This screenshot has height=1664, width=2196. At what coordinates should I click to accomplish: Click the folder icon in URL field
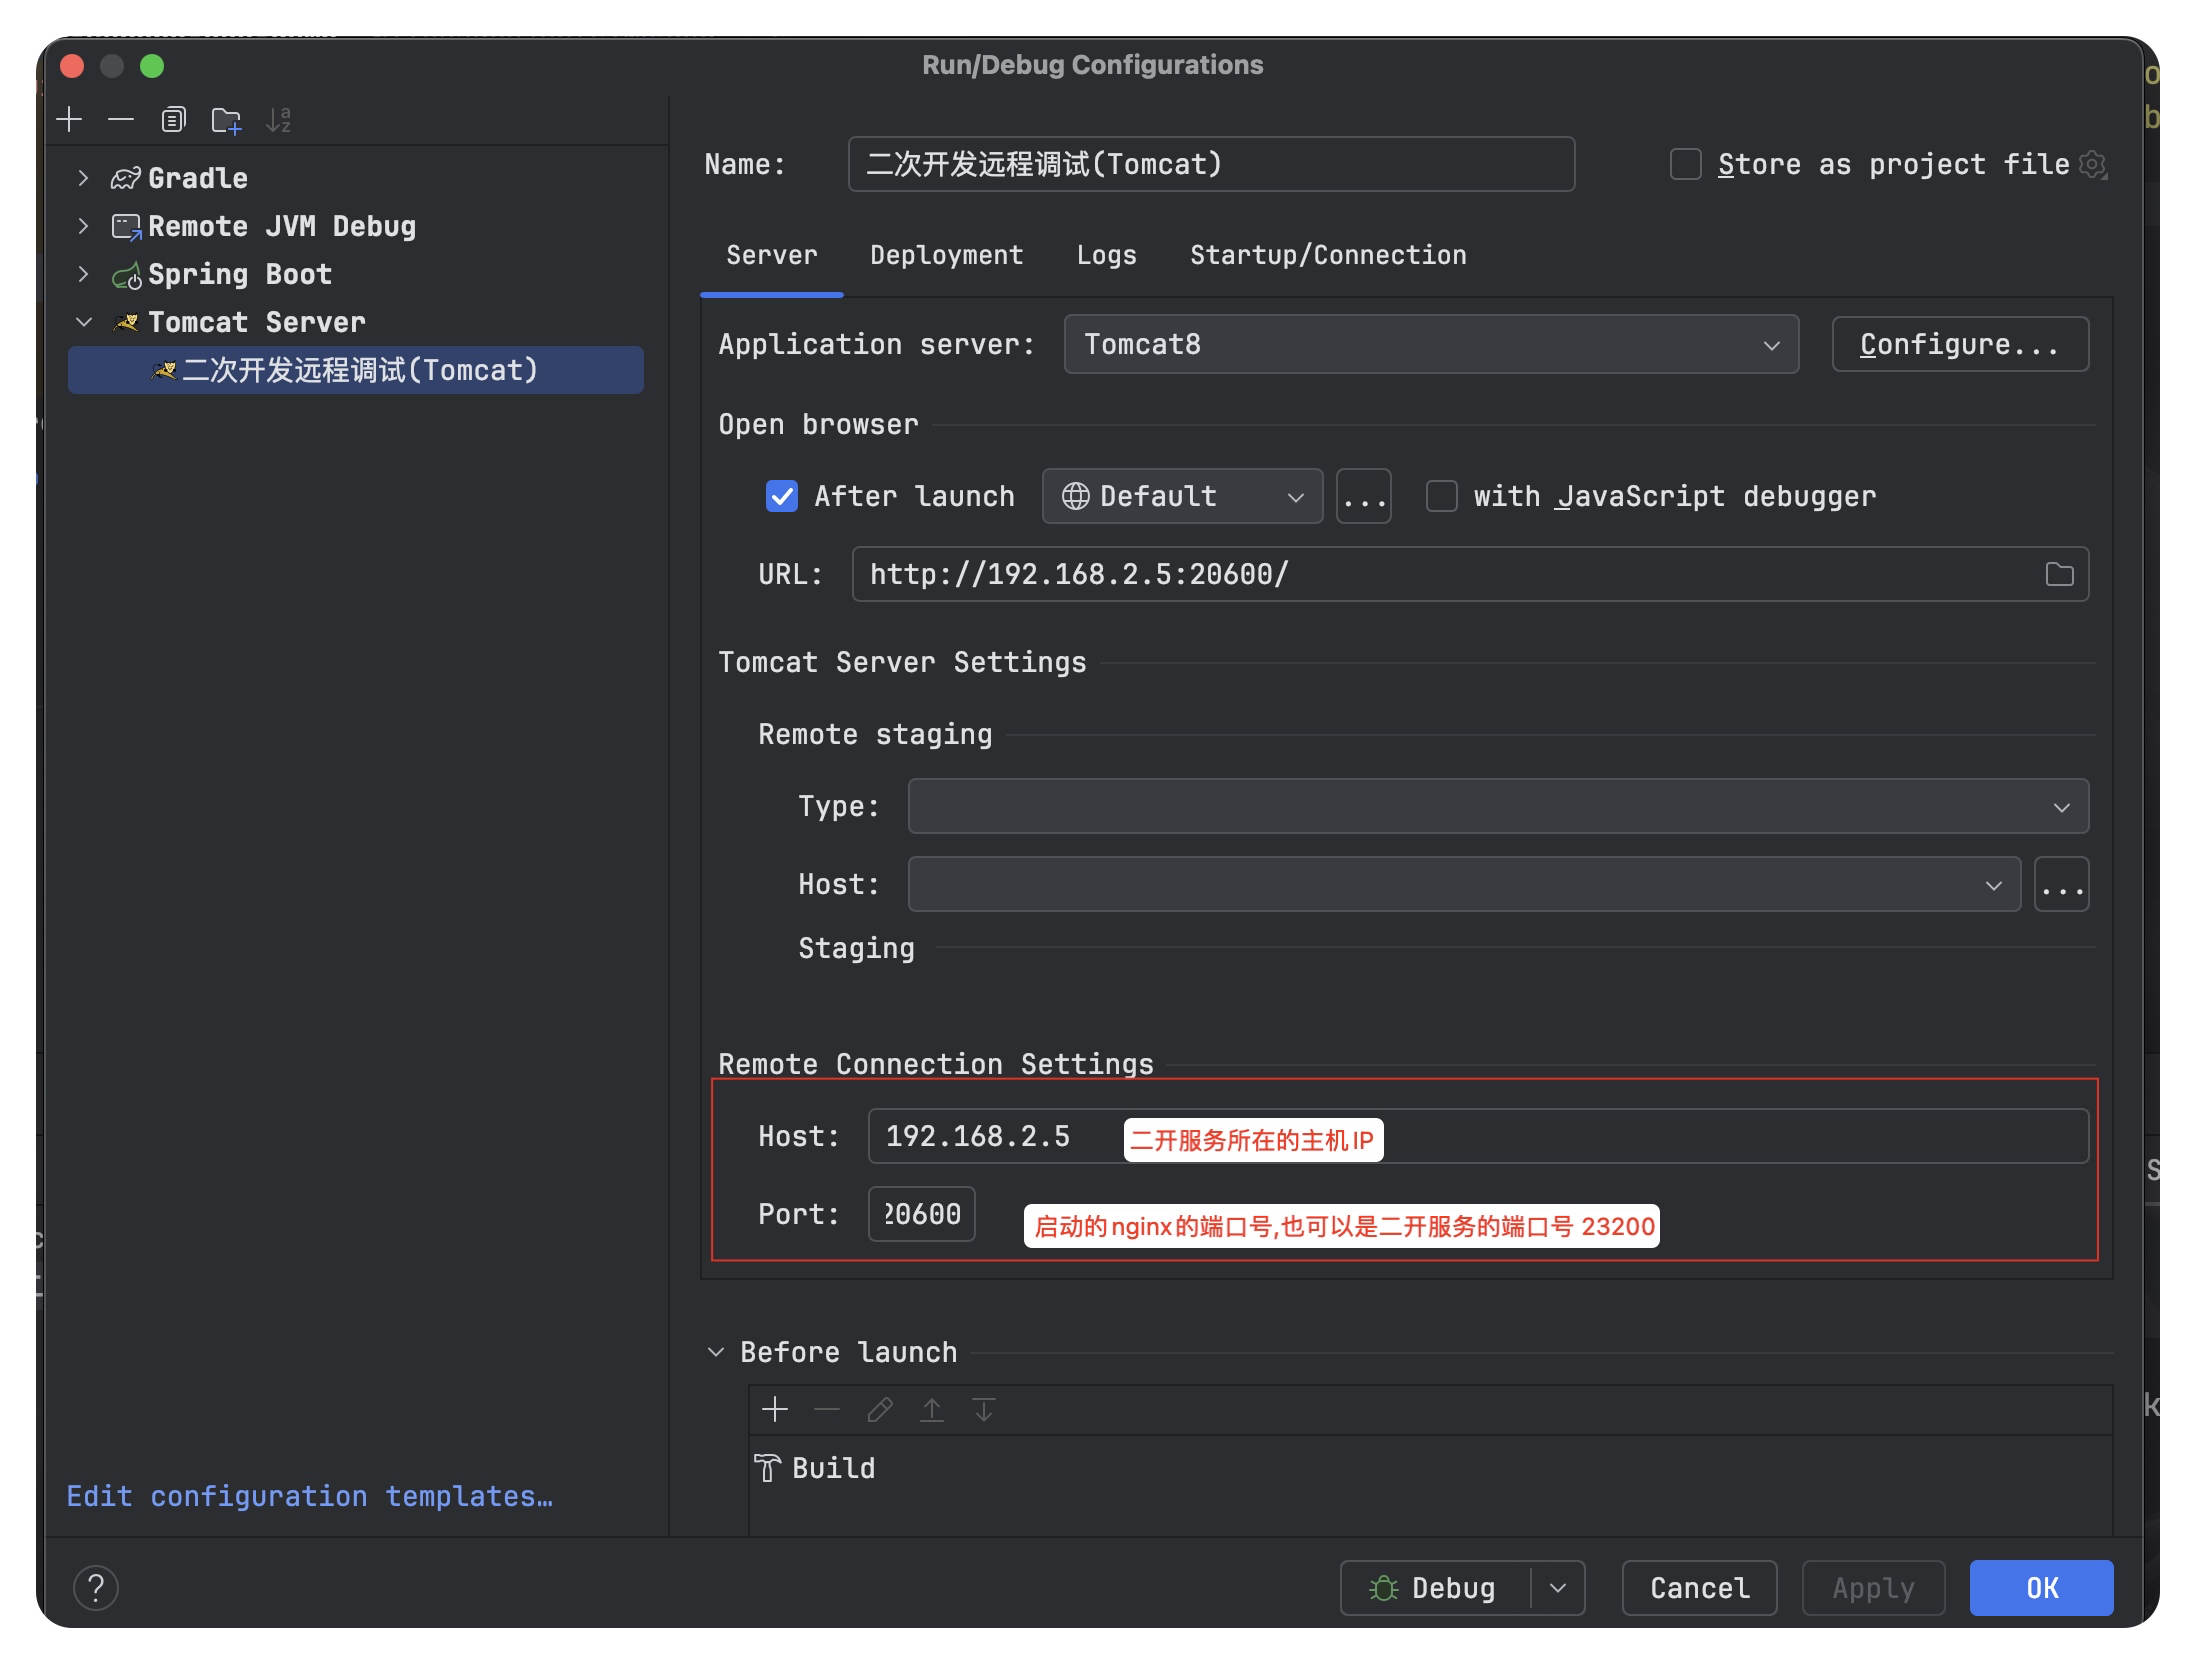pos(2059,574)
